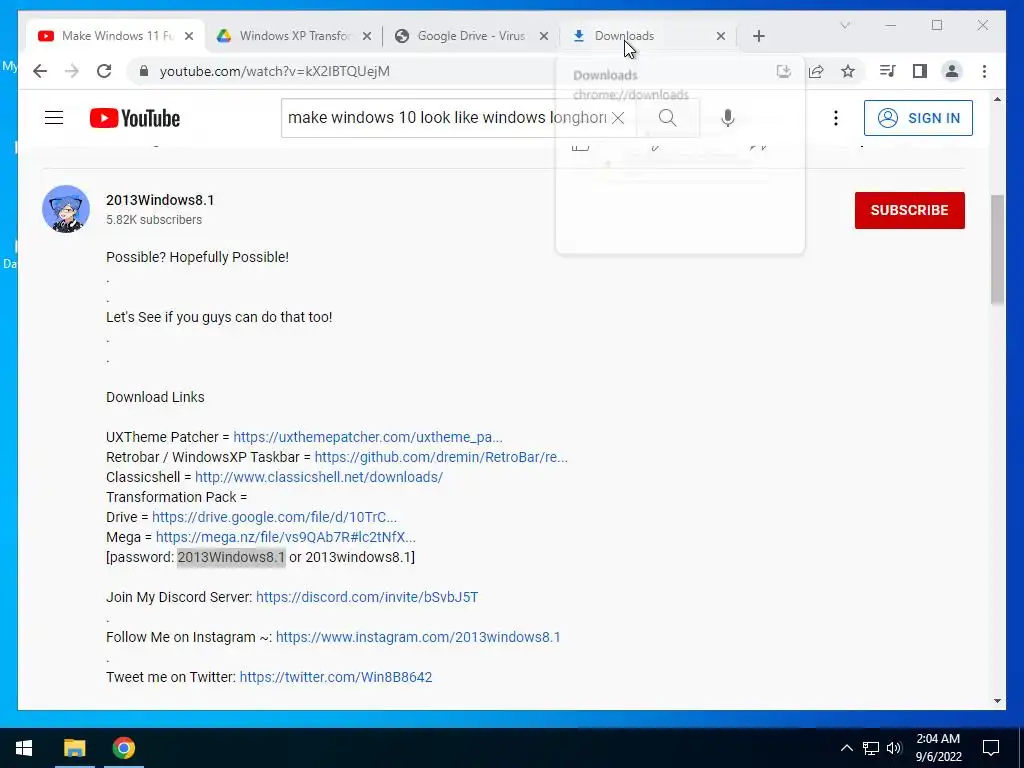Click the install app icon in address bar
This screenshot has height=768, width=1024.
pyautogui.click(x=784, y=71)
